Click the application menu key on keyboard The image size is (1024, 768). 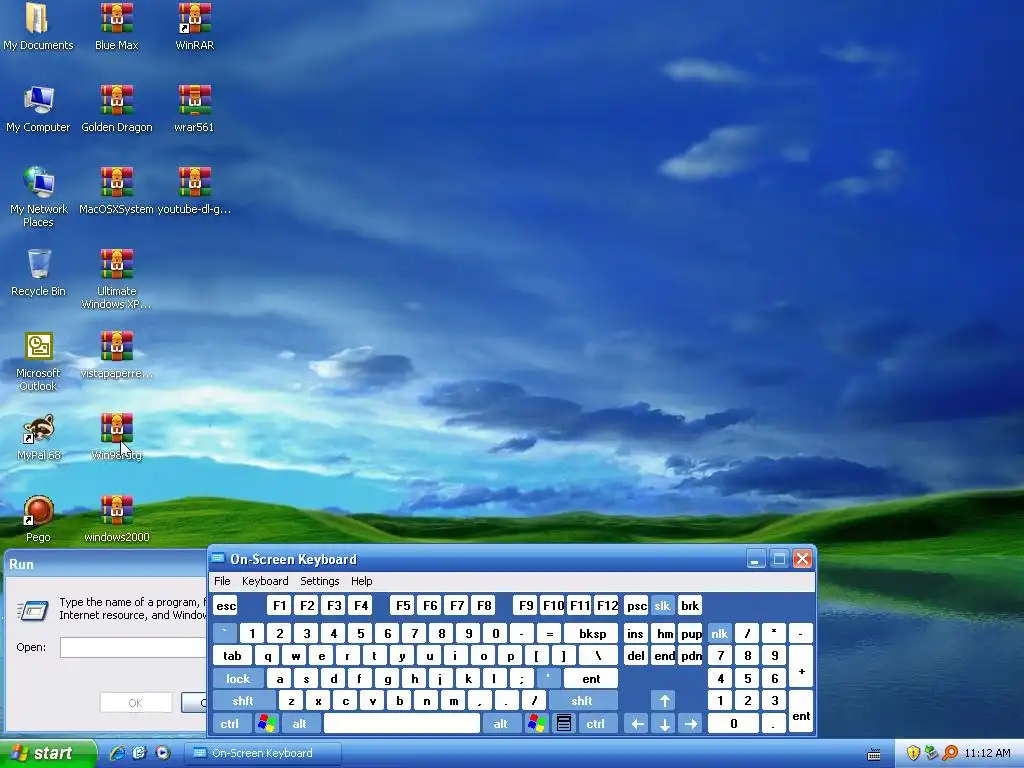[564, 724]
